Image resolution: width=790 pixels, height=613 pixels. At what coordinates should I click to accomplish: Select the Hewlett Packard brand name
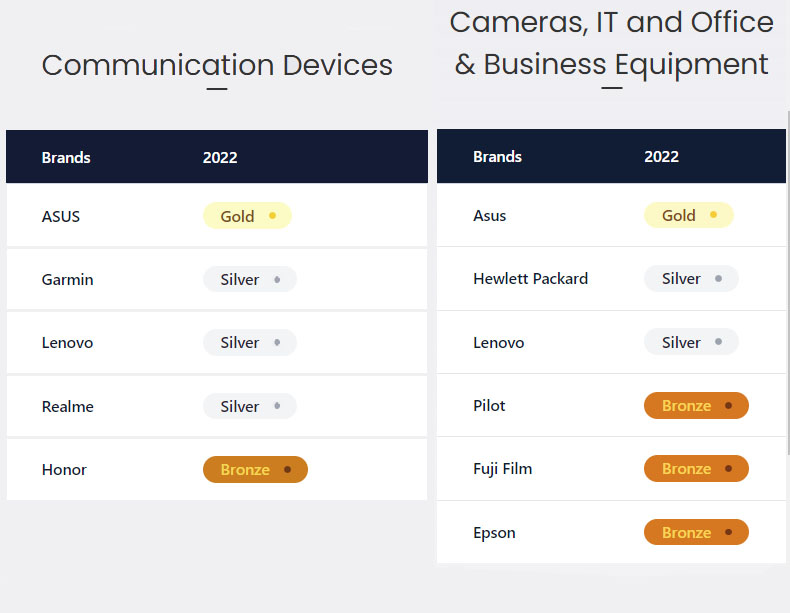[x=530, y=279]
